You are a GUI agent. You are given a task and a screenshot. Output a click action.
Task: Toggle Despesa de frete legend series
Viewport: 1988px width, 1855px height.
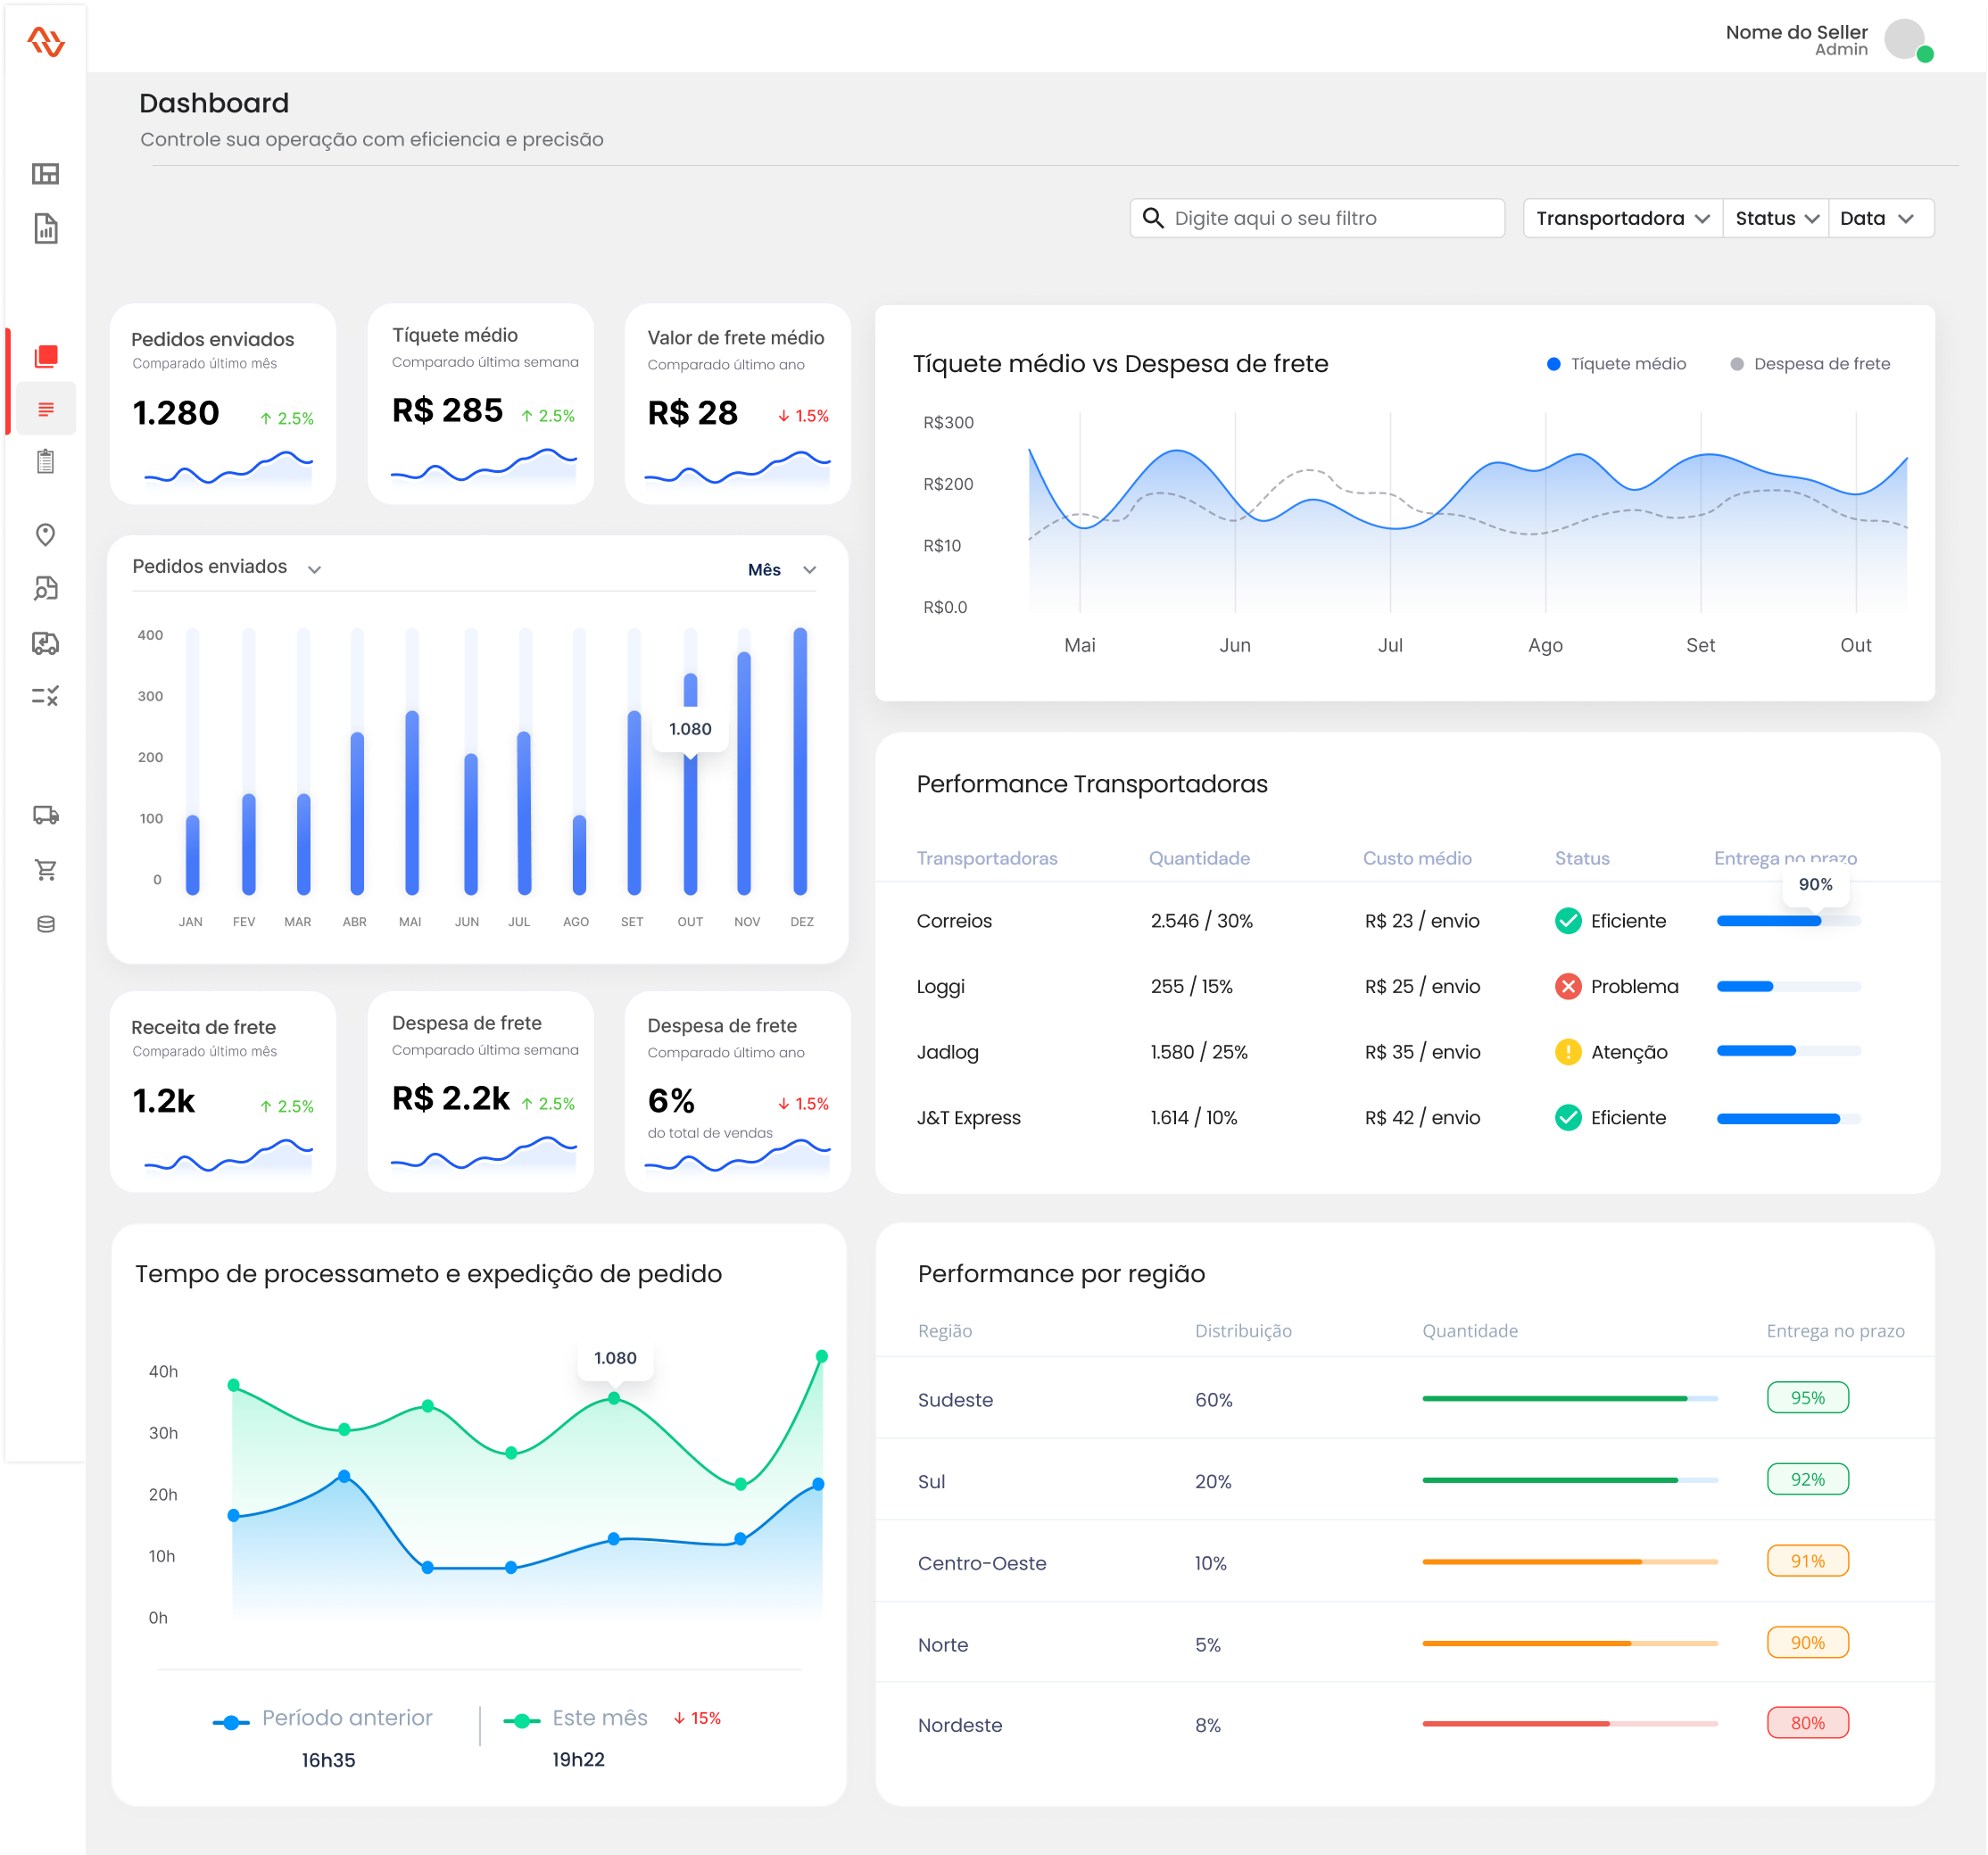click(1810, 364)
